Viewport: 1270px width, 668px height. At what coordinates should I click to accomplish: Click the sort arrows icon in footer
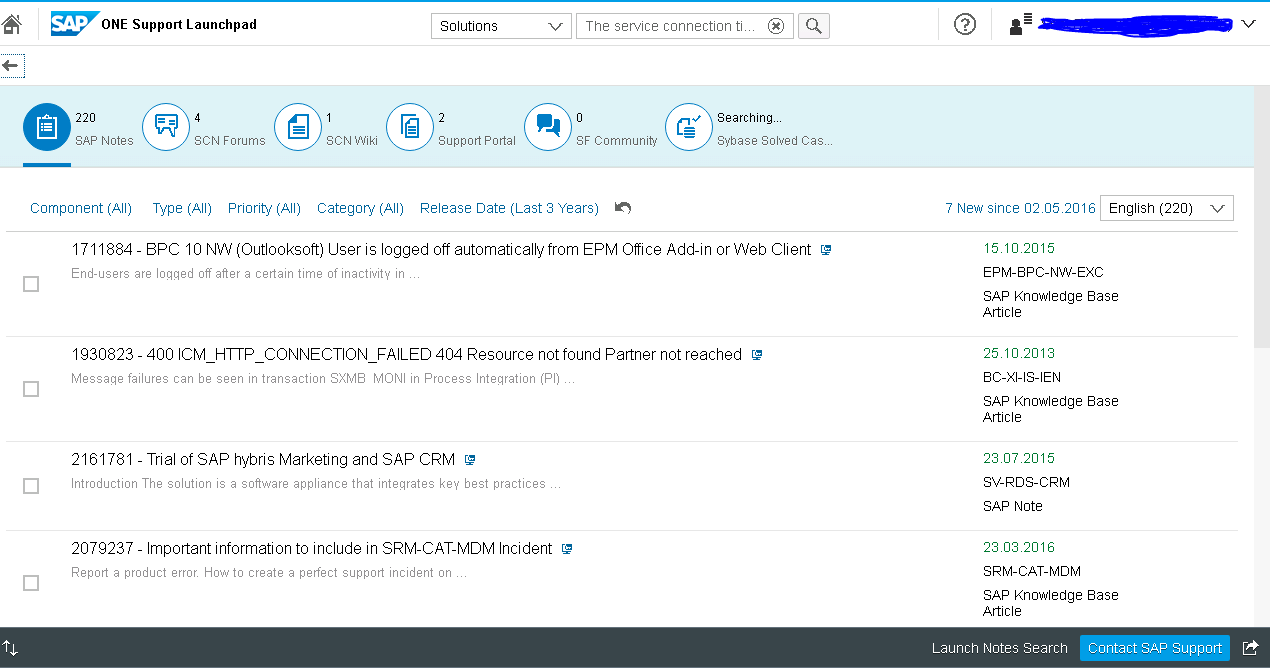10,648
